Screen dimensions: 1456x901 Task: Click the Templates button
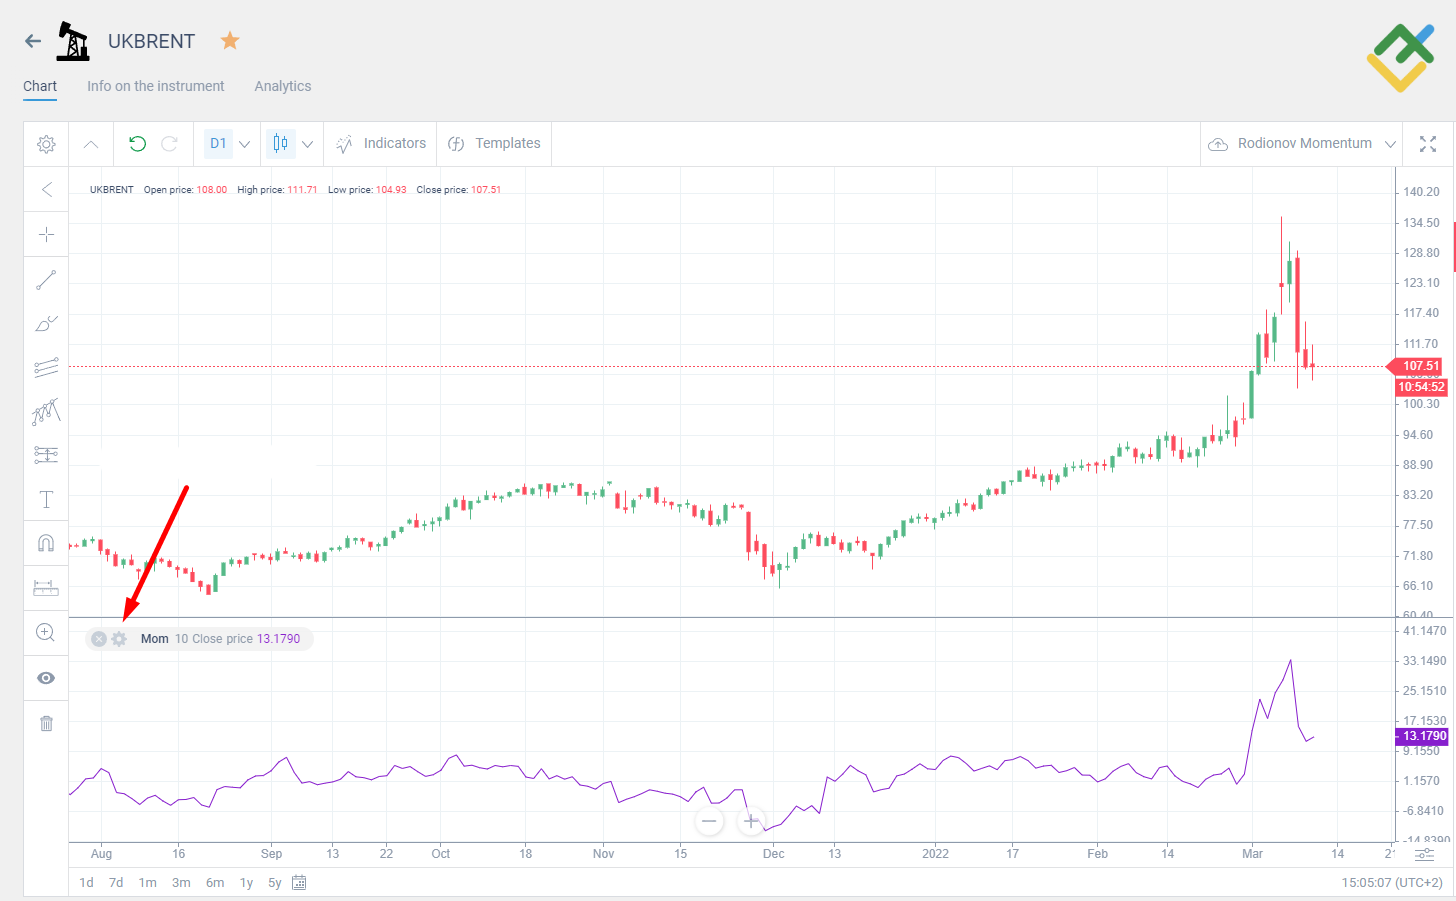coord(494,143)
